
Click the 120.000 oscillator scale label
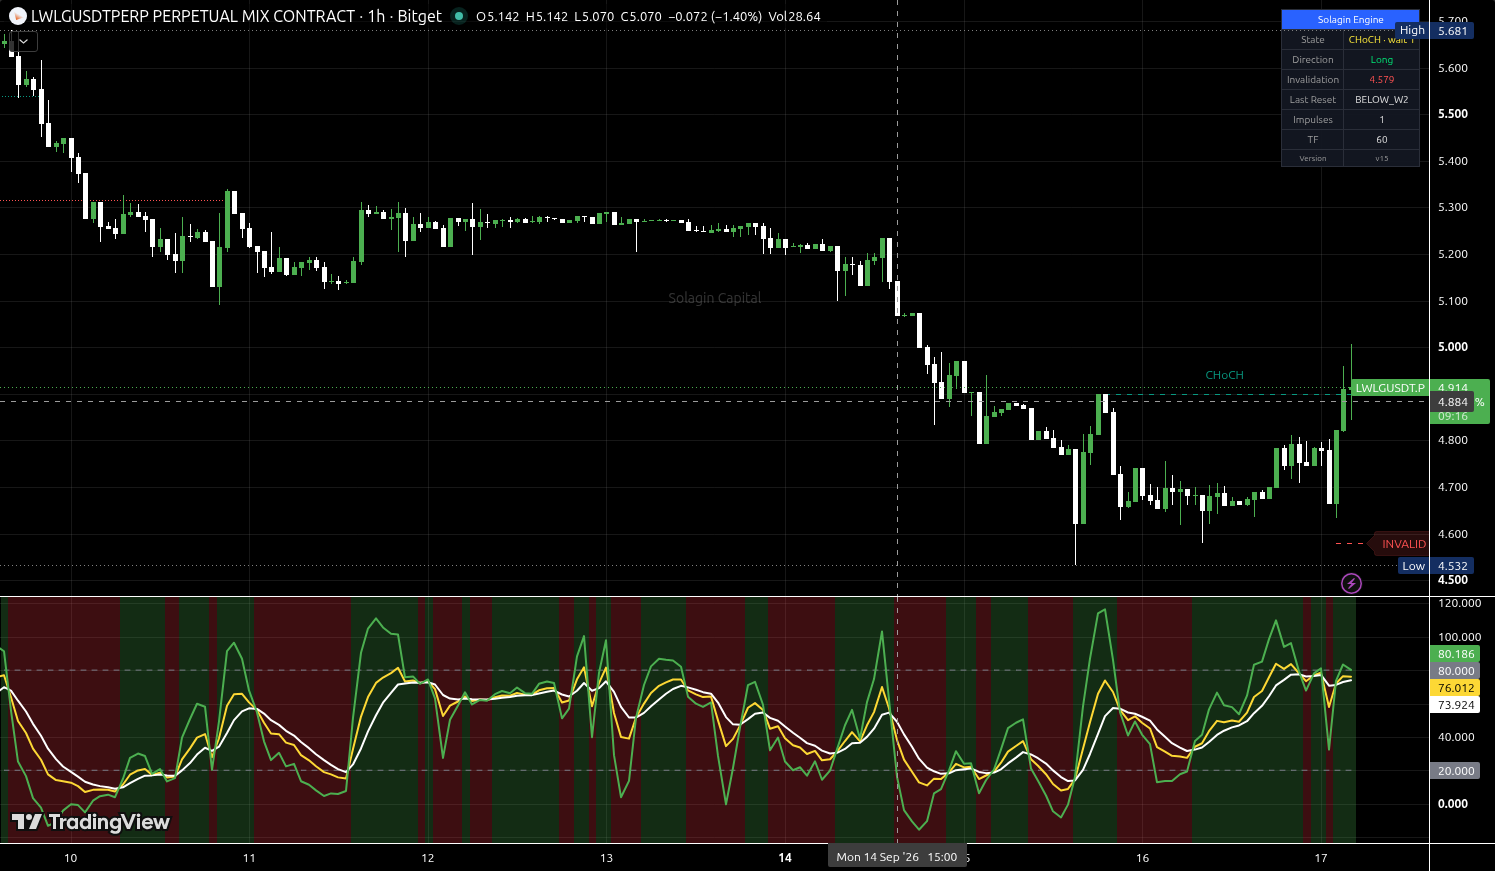(x=1459, y=603)
